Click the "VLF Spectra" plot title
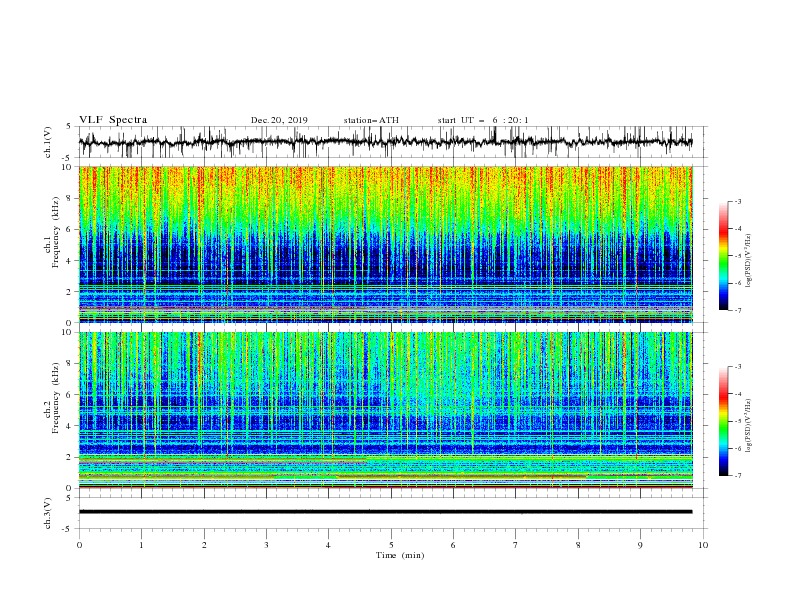Screen dimensions: 792x612 tap(113, 120)
